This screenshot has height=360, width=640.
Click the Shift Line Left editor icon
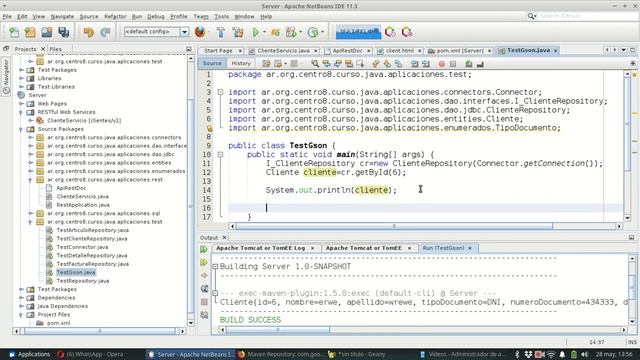coord(415,64)
